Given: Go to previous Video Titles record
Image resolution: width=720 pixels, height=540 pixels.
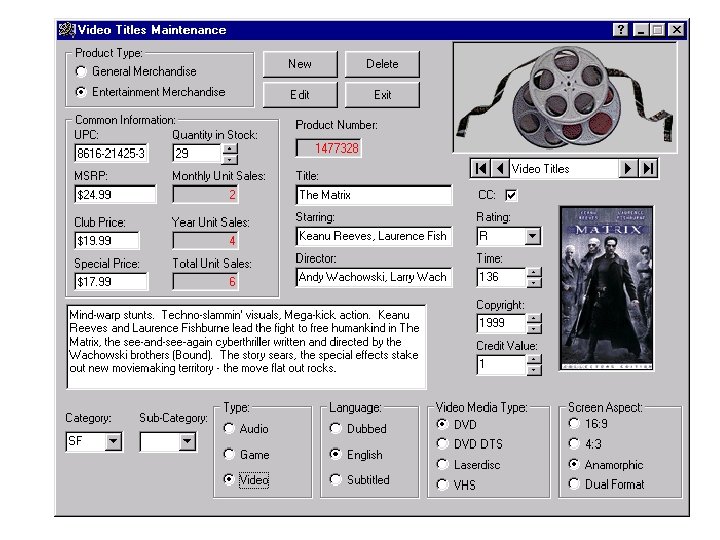Looking at the screenshot, I should point(500,169).
